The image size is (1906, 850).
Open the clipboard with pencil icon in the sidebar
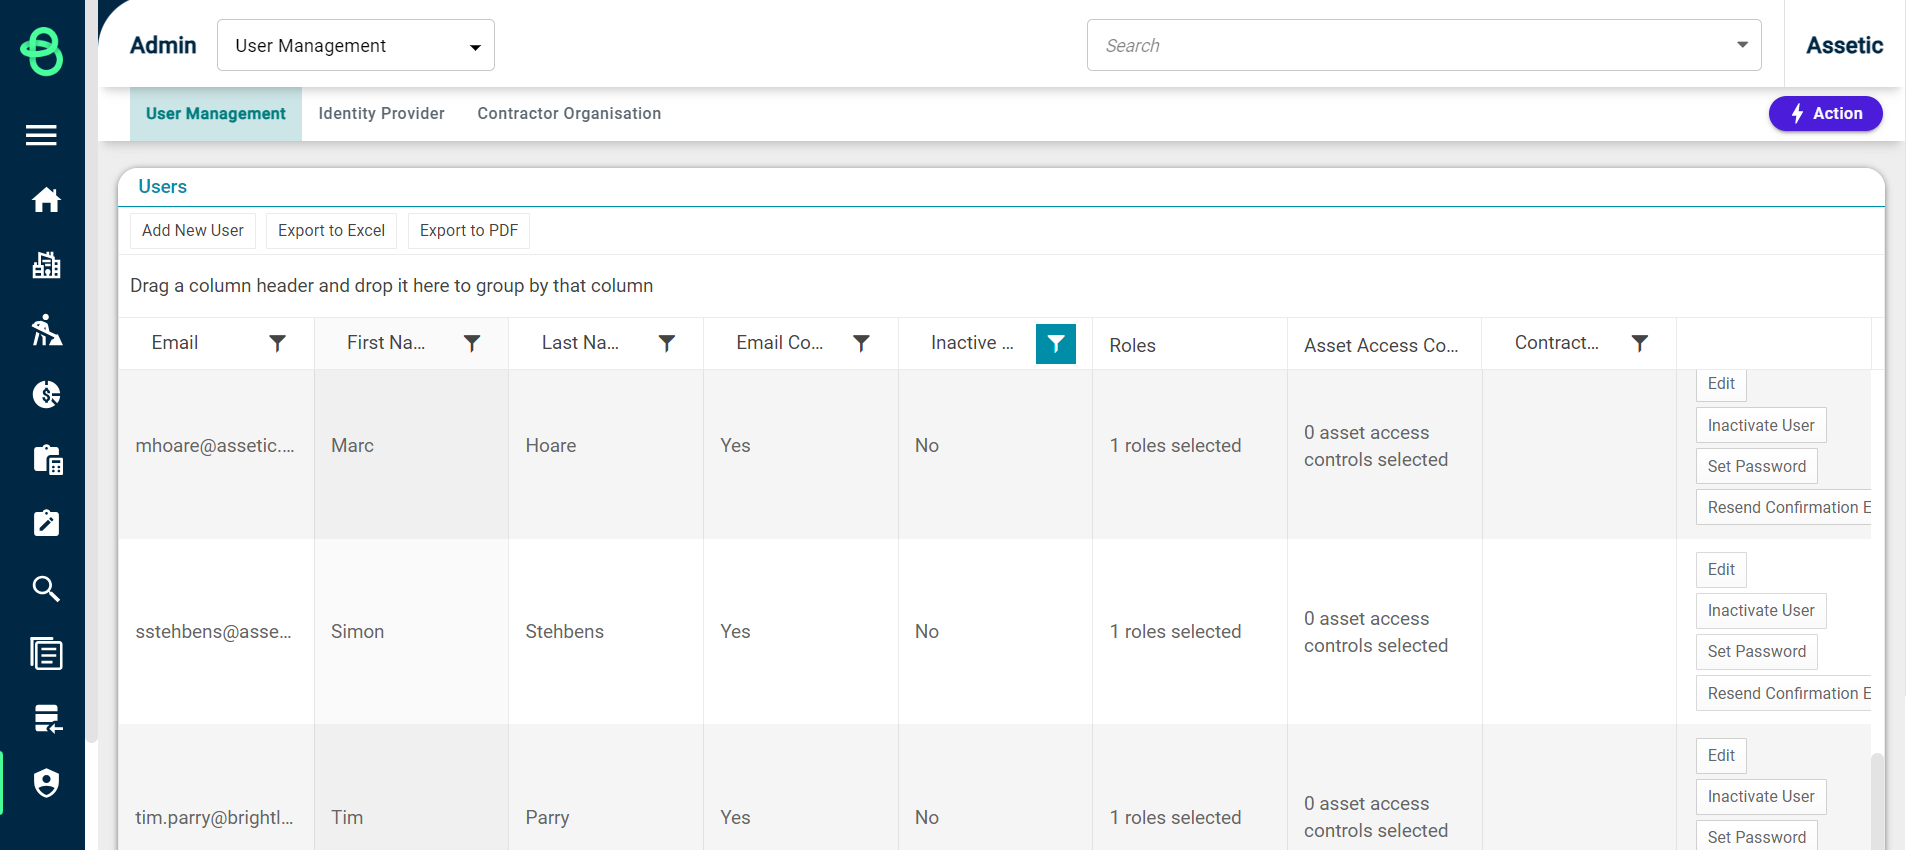click(x=46, y=523)
